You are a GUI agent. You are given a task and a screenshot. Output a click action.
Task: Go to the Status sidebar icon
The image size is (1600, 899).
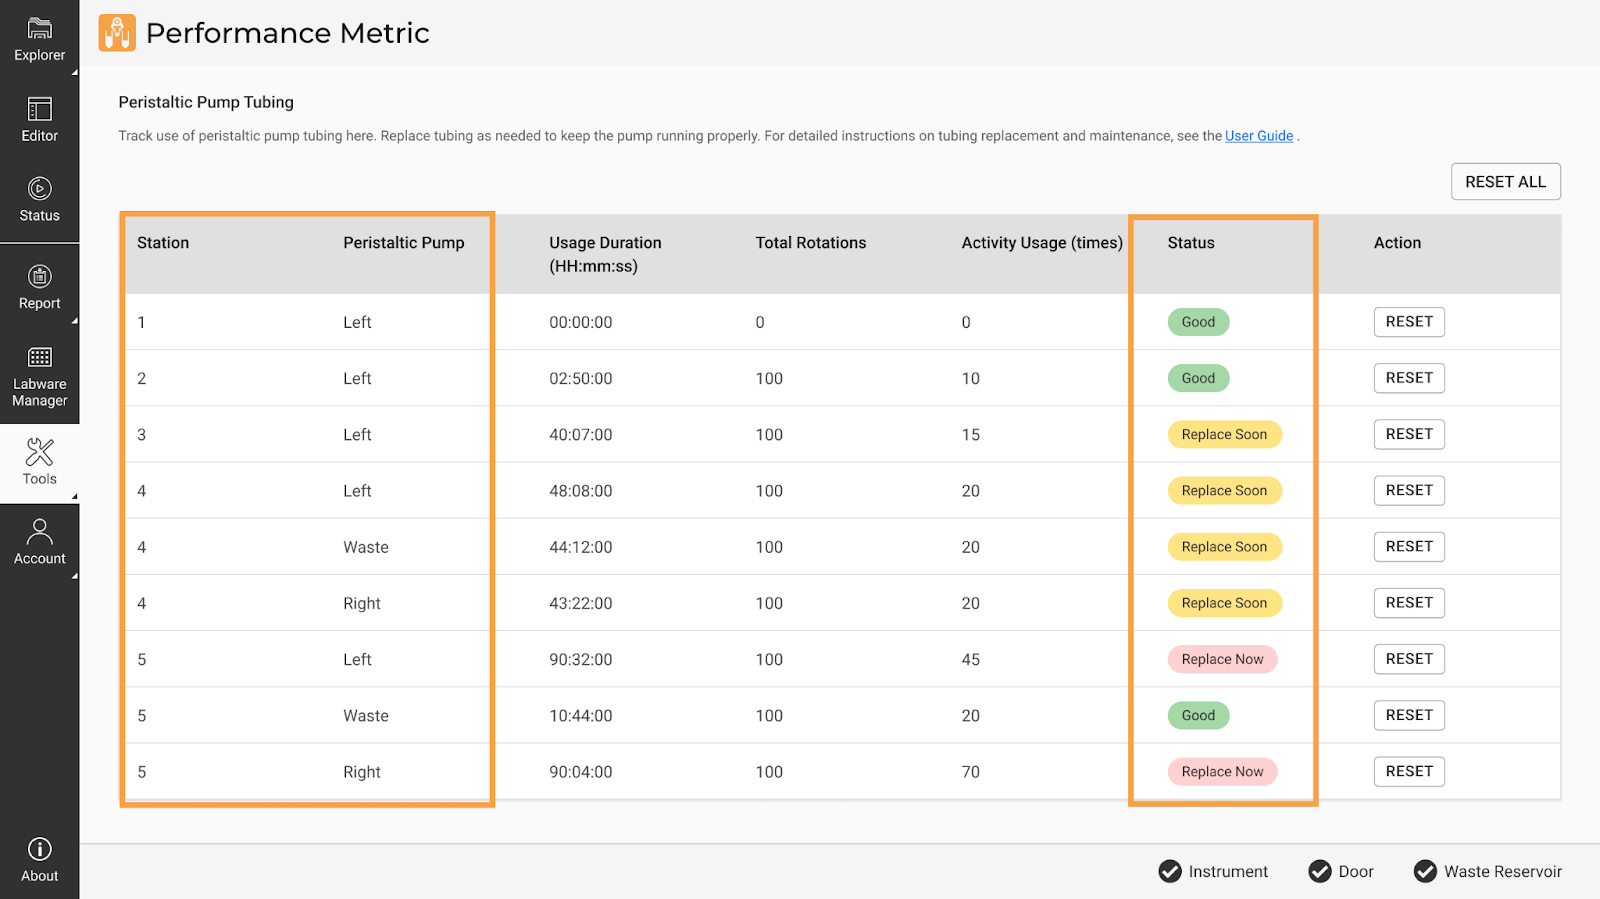[x=40, y=189]
